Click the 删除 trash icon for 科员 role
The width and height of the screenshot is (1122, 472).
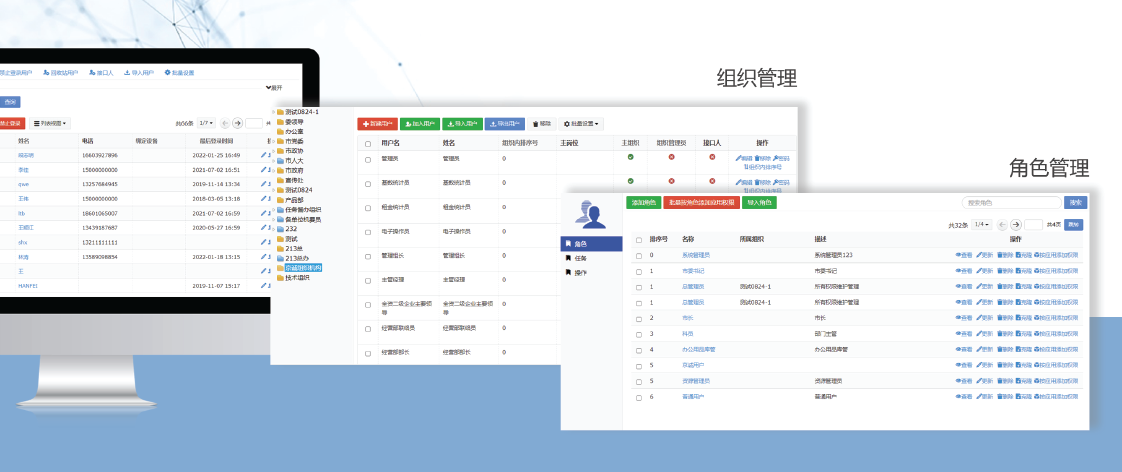point(1005,333)
